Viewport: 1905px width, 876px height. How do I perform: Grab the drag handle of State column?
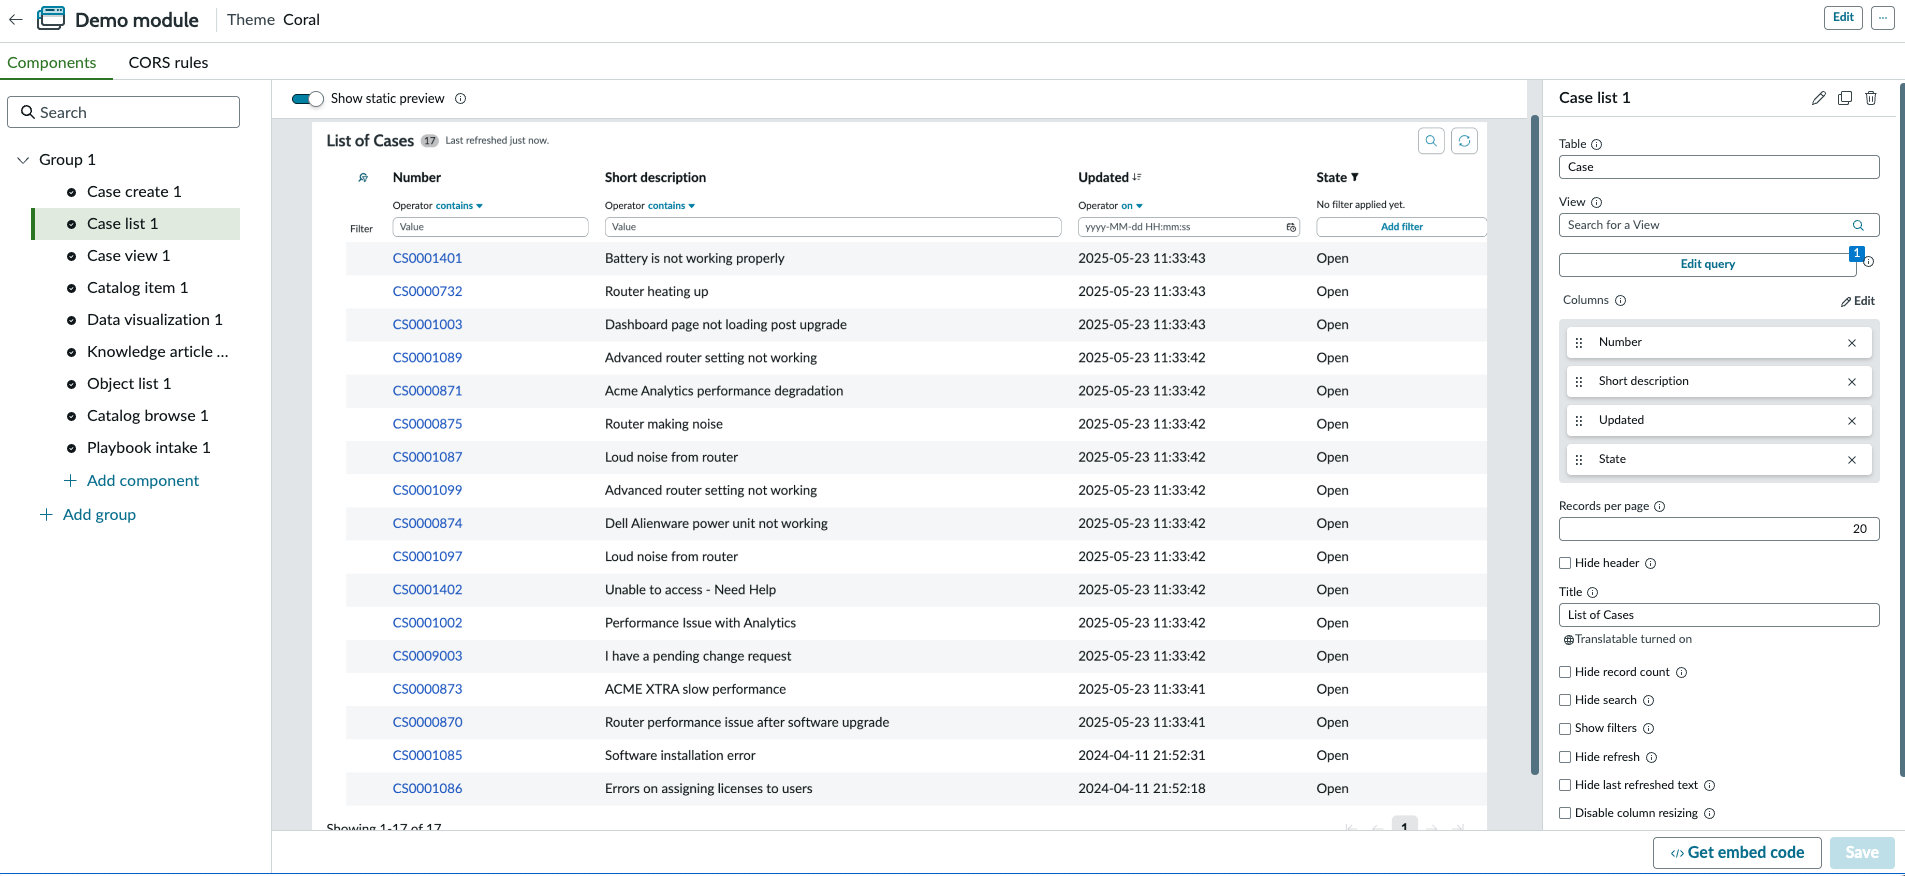coord(1579,460)
